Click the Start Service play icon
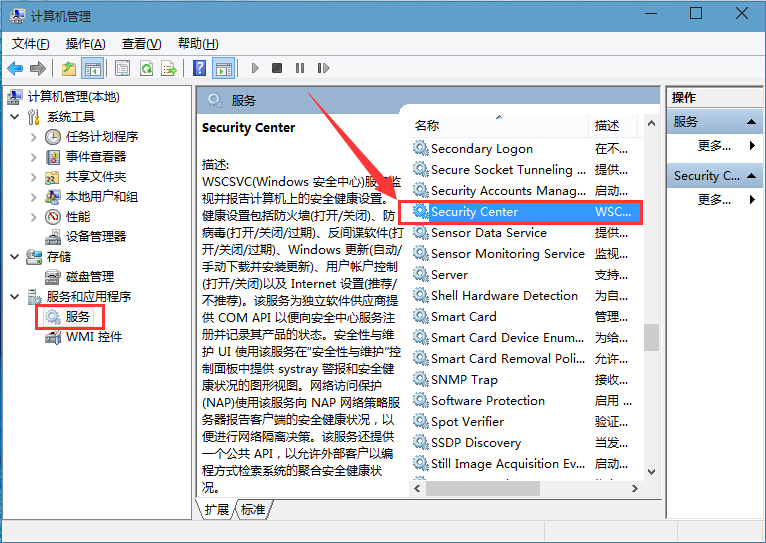The height and width of the screenshot is (543, 766). [x=255, y=68]
